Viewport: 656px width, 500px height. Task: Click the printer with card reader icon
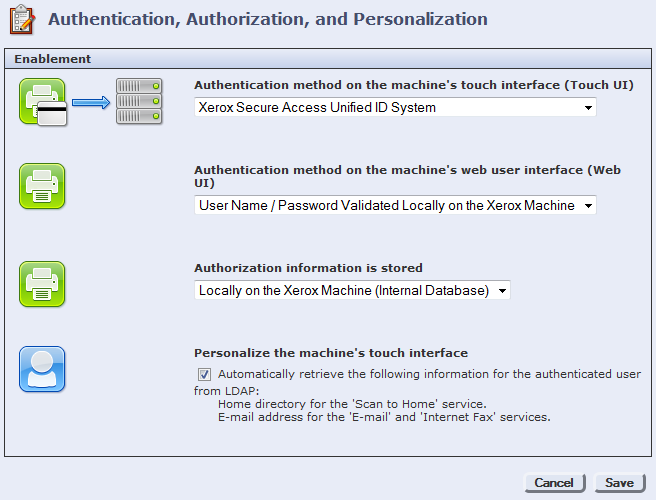point(42,101)
